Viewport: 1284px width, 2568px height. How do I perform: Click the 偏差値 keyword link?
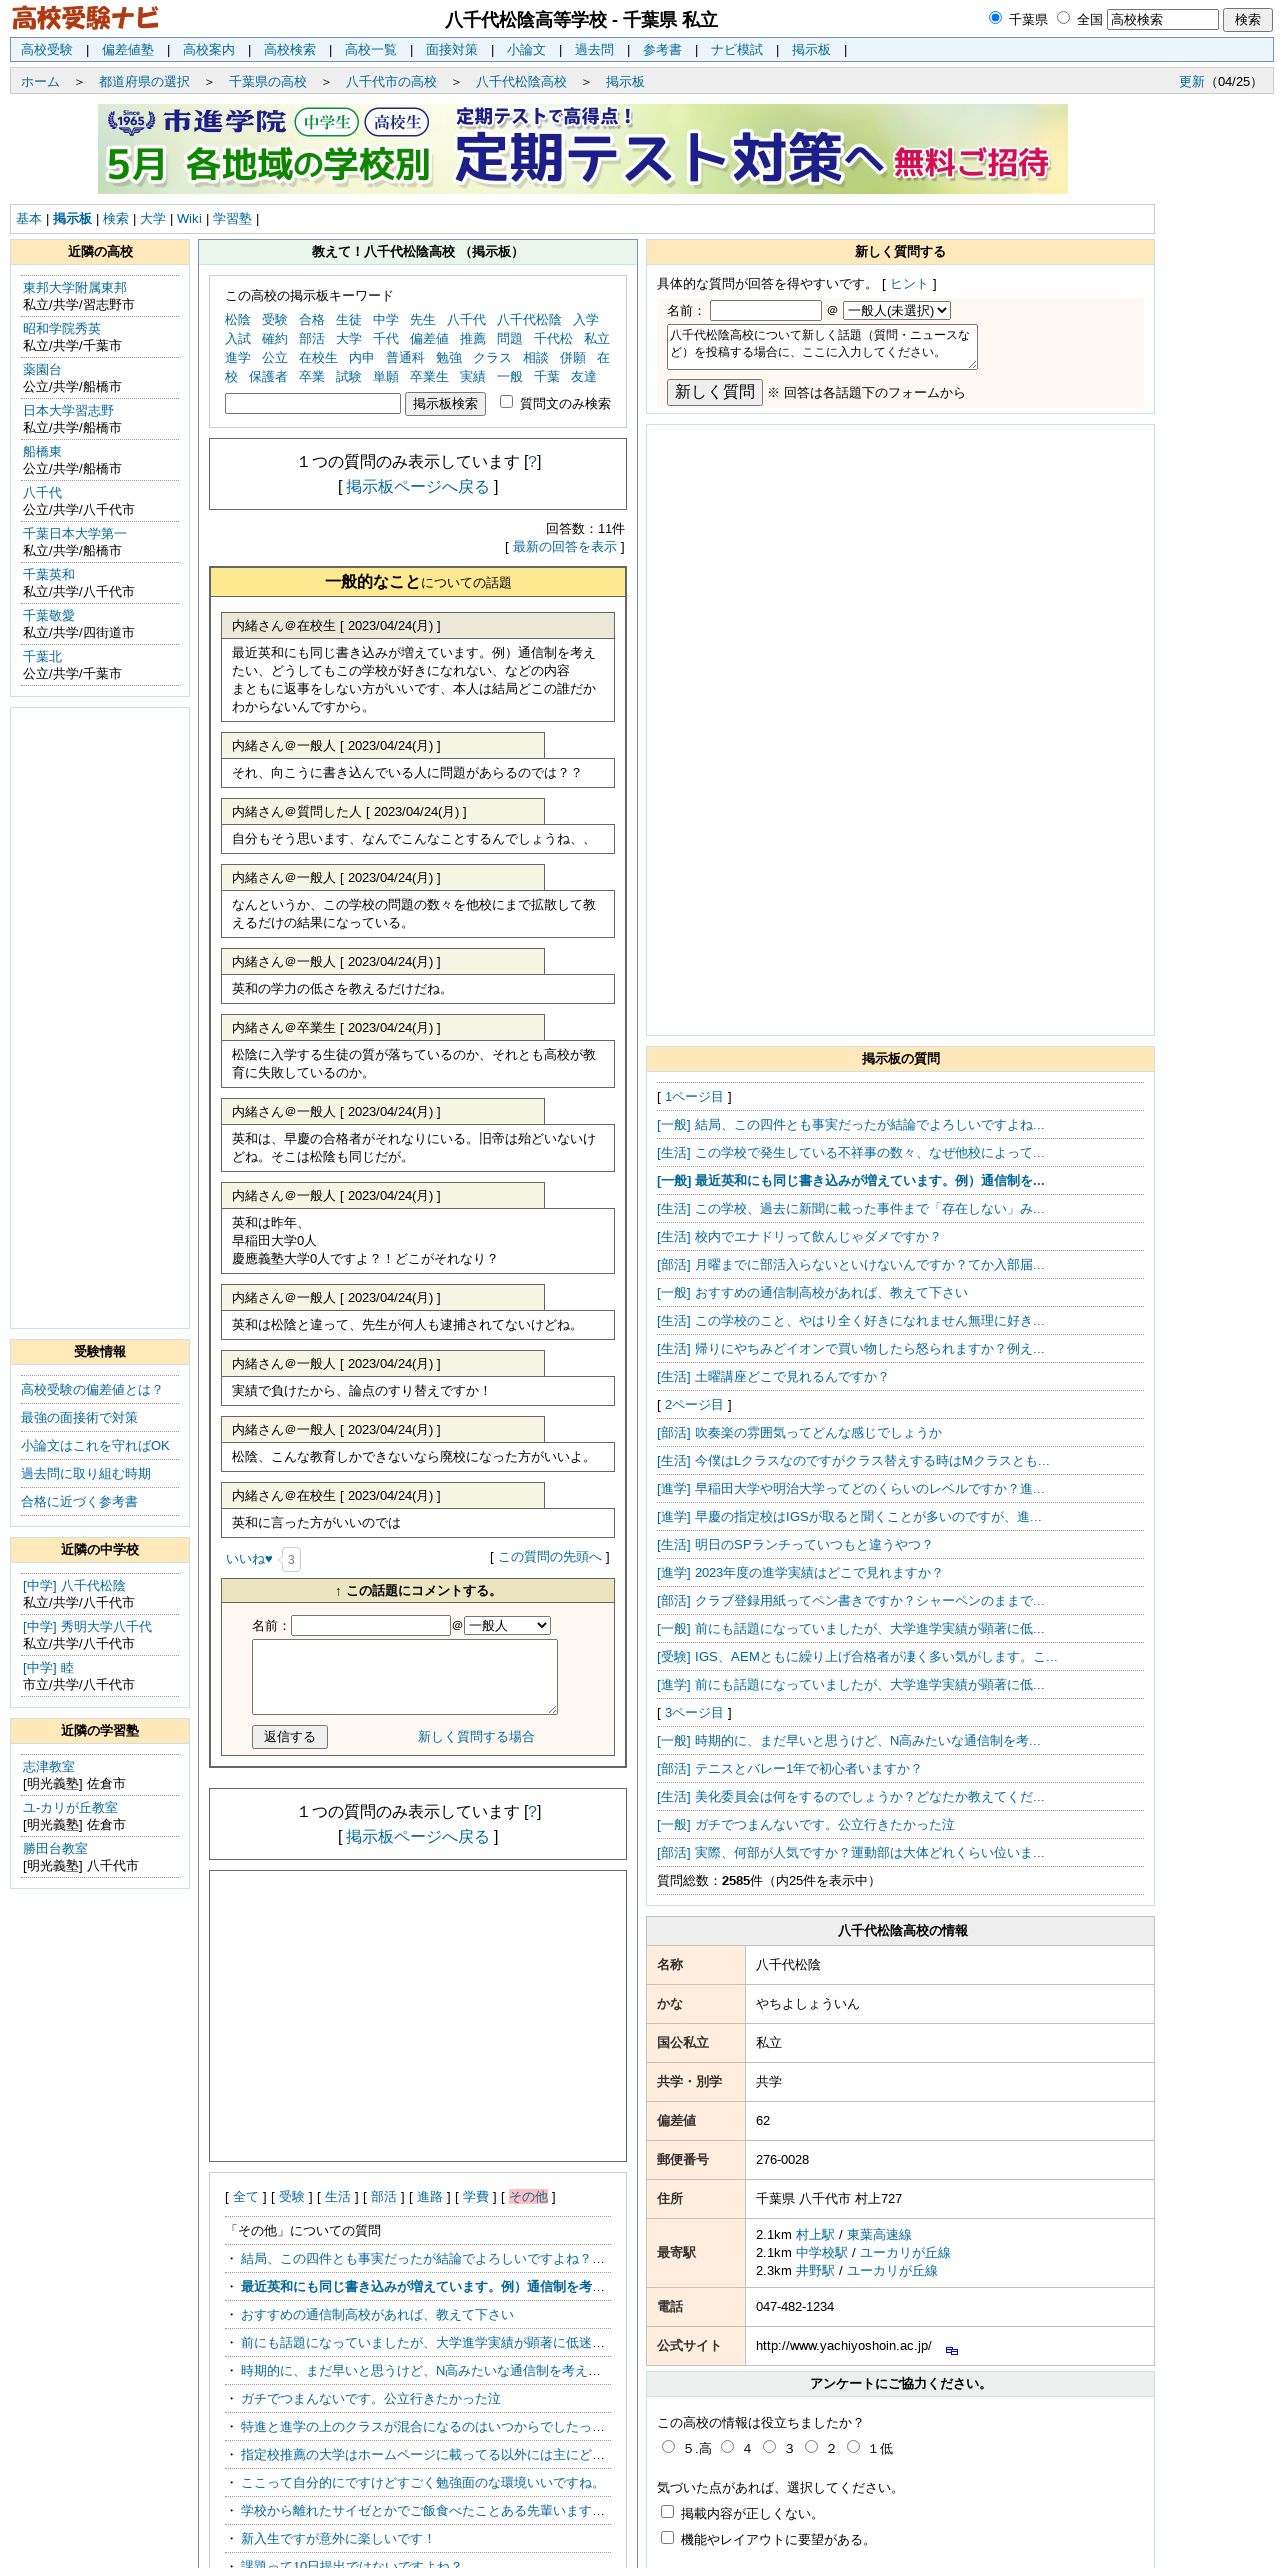tap(429, 339)
